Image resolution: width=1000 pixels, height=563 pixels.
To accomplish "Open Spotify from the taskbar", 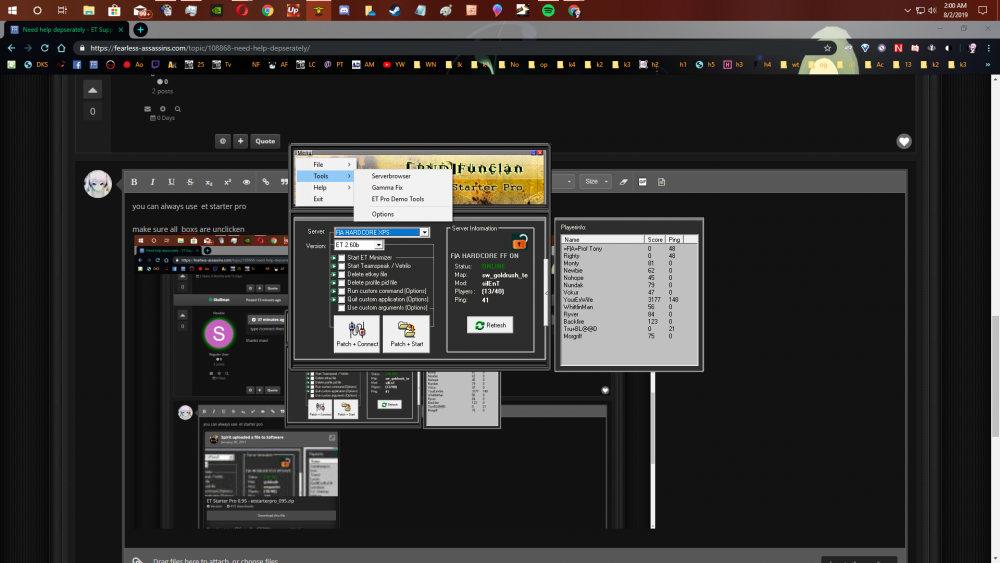I will click(548, 10).
